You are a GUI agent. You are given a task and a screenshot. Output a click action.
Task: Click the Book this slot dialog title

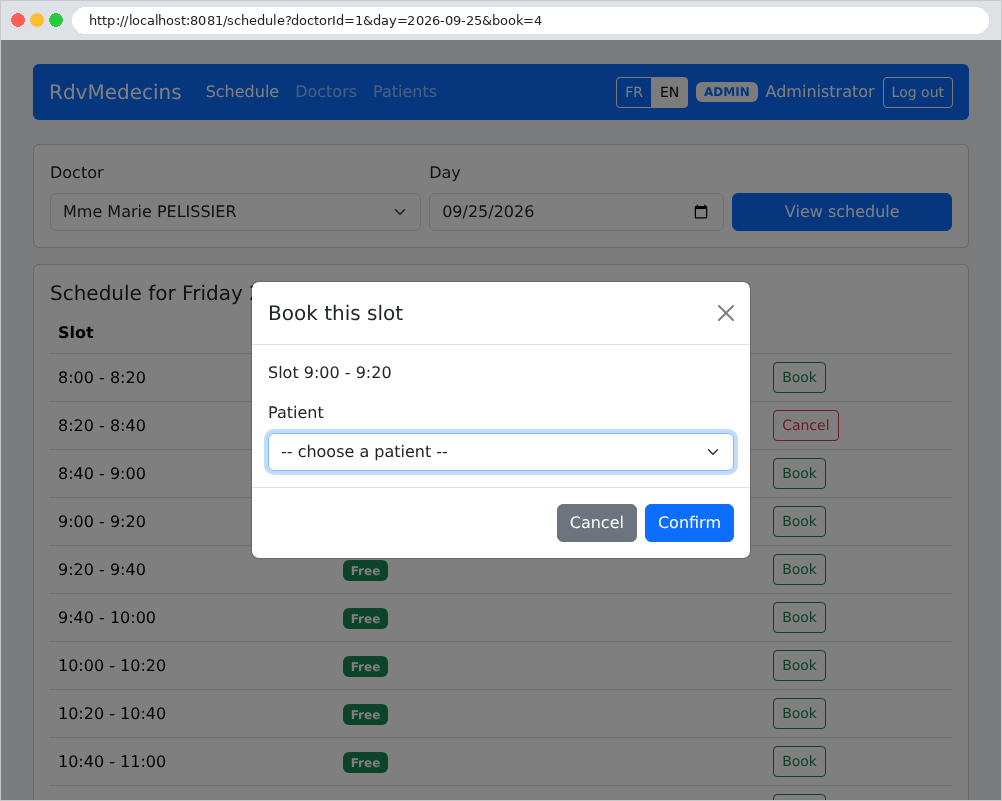[335, 313]
